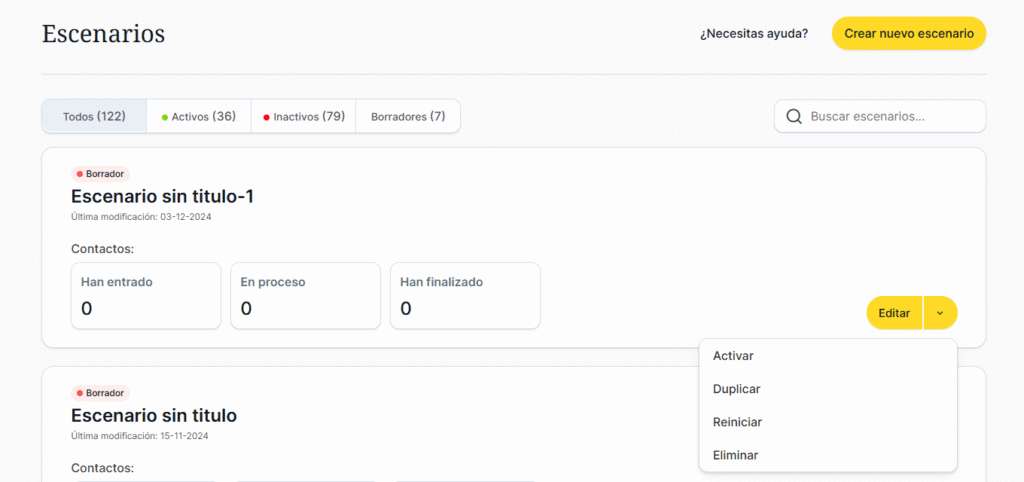Open the ¿Necesitas ayuda? link
Viewport: 1024px width, 482px height.
(754, 34)
